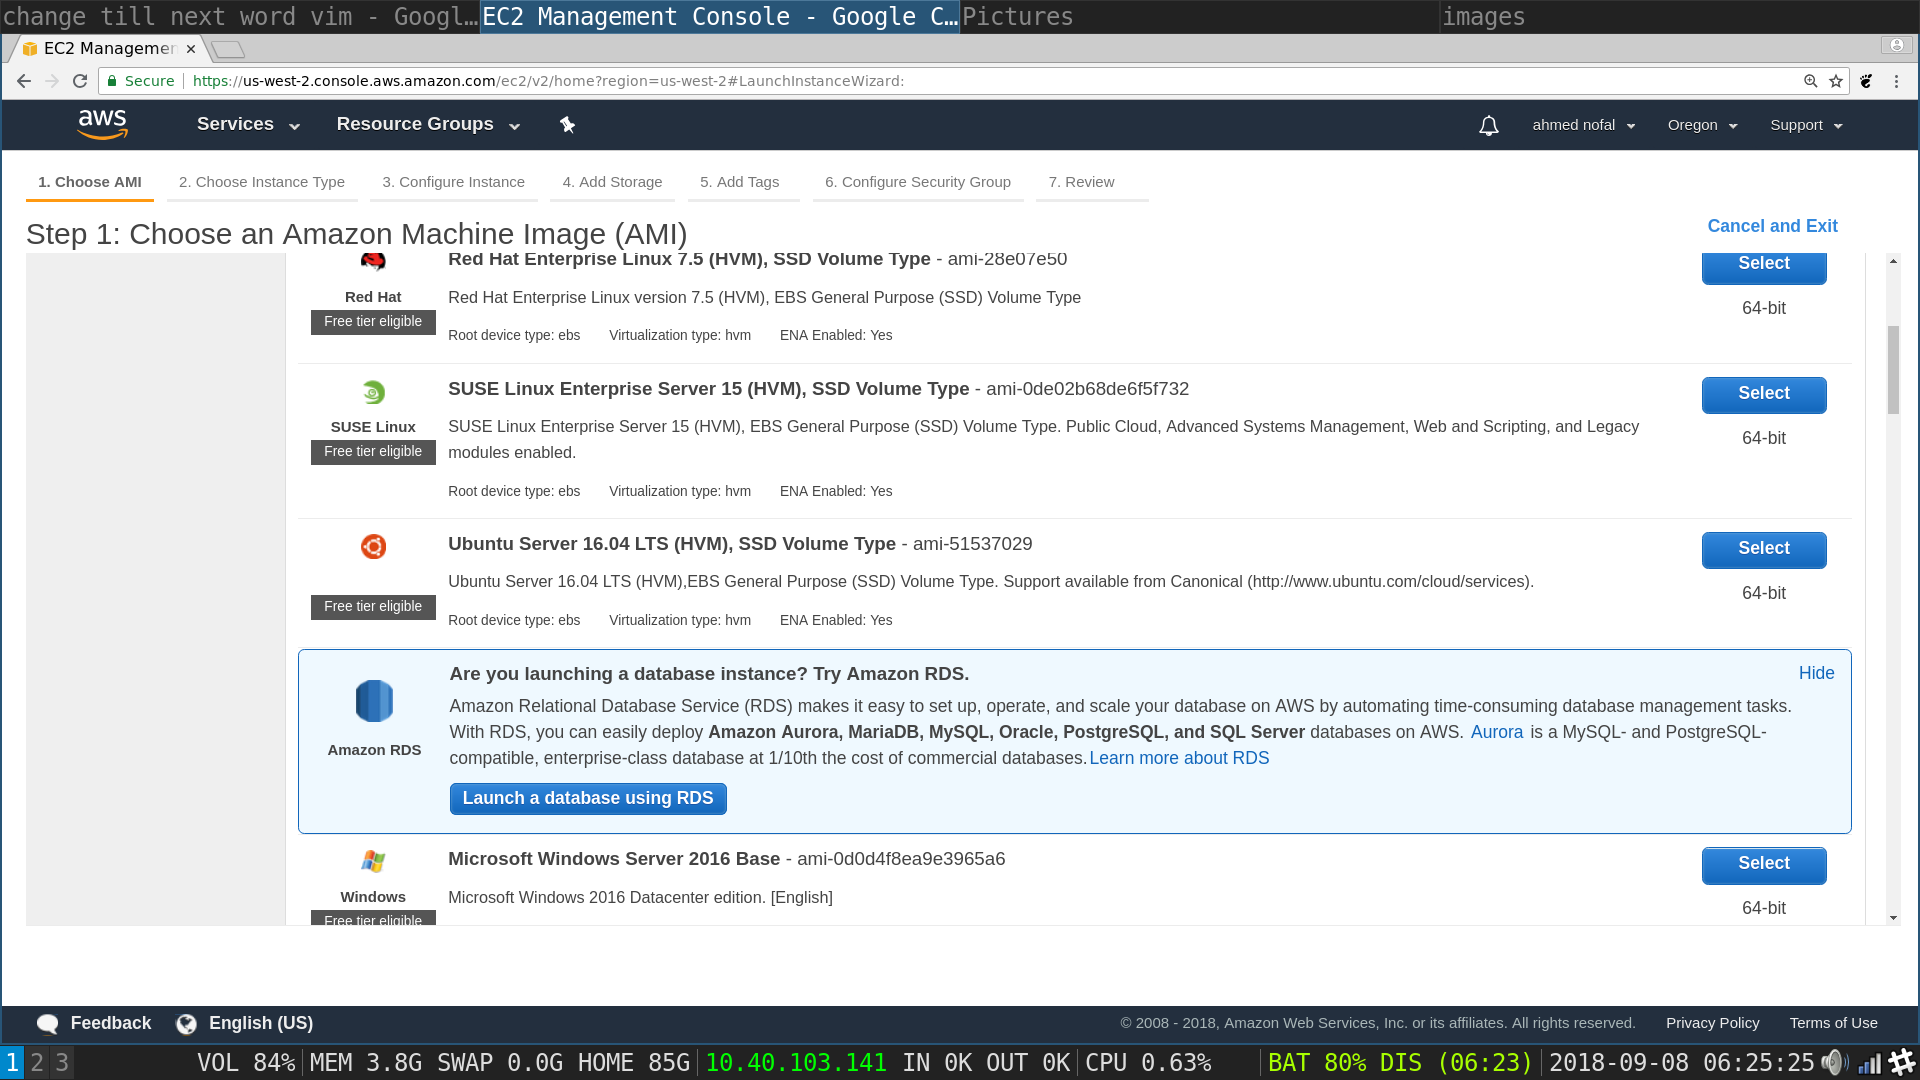Click the volume speaker tray icon

tap(1833, 1062)
